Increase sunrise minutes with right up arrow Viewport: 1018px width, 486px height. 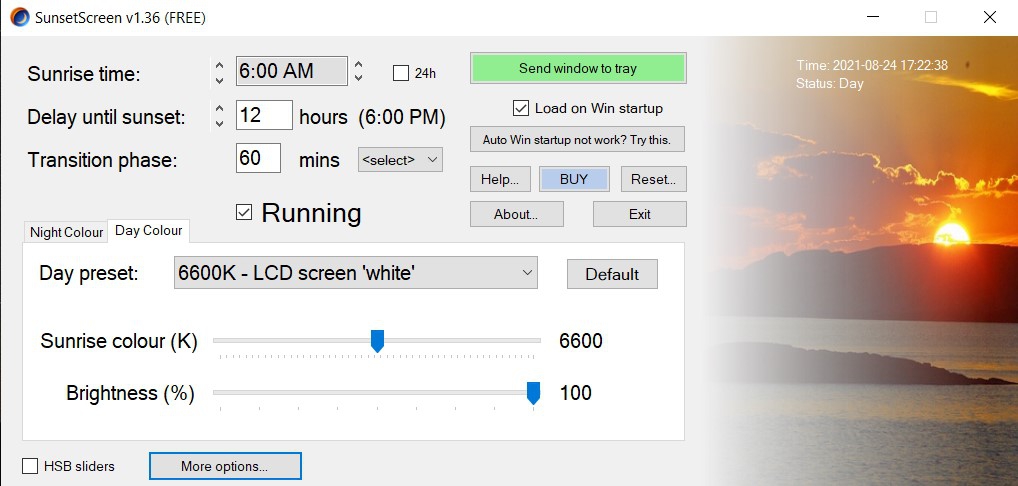(x=358, y=65)
